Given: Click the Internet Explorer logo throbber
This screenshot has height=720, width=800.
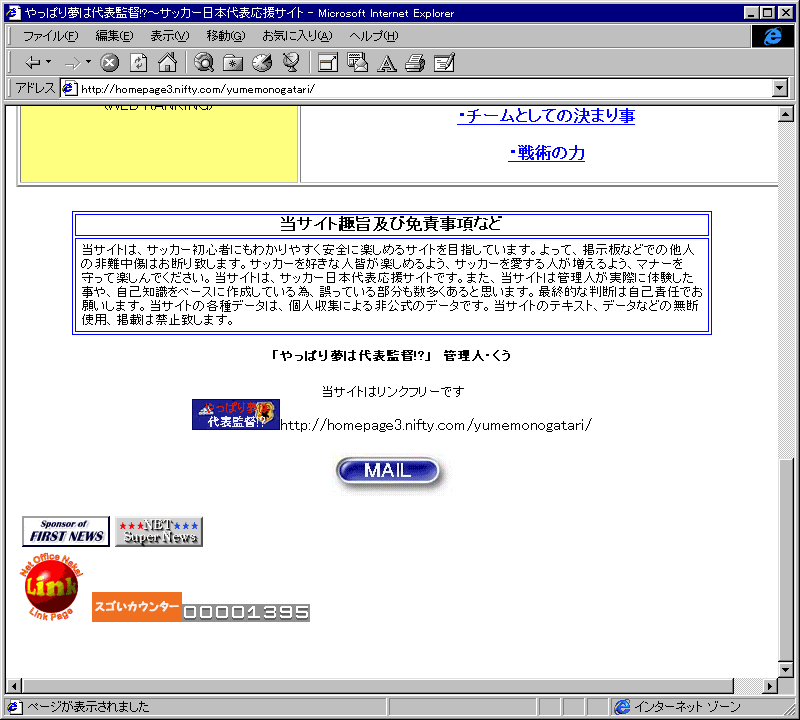Looking at the screenshot, I should [x=772, y=36].
